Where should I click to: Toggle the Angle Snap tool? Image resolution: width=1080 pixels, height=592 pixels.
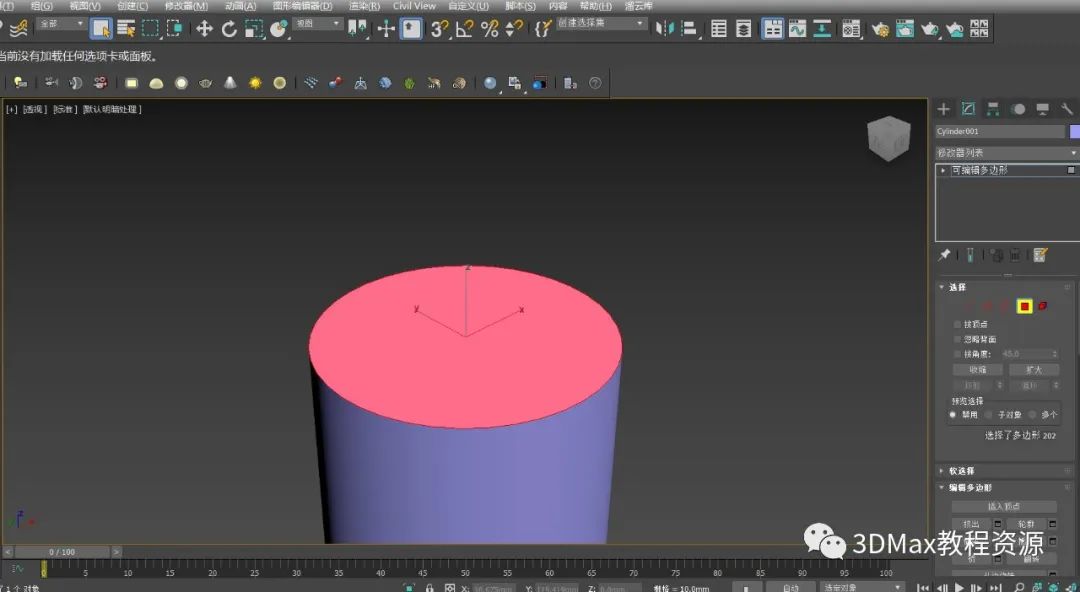pos(464,29)
